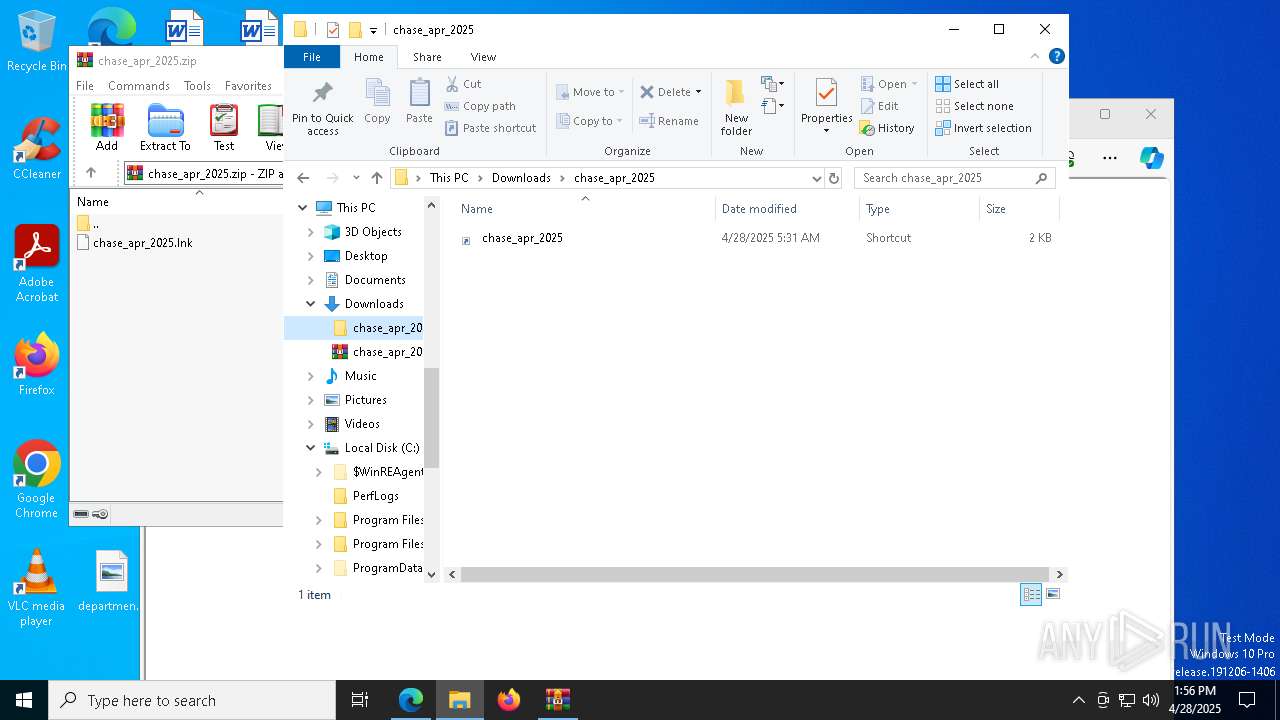1280x720 pixels.
Task: Open Explorer Help question mark icon
Action: (1057, 57)
